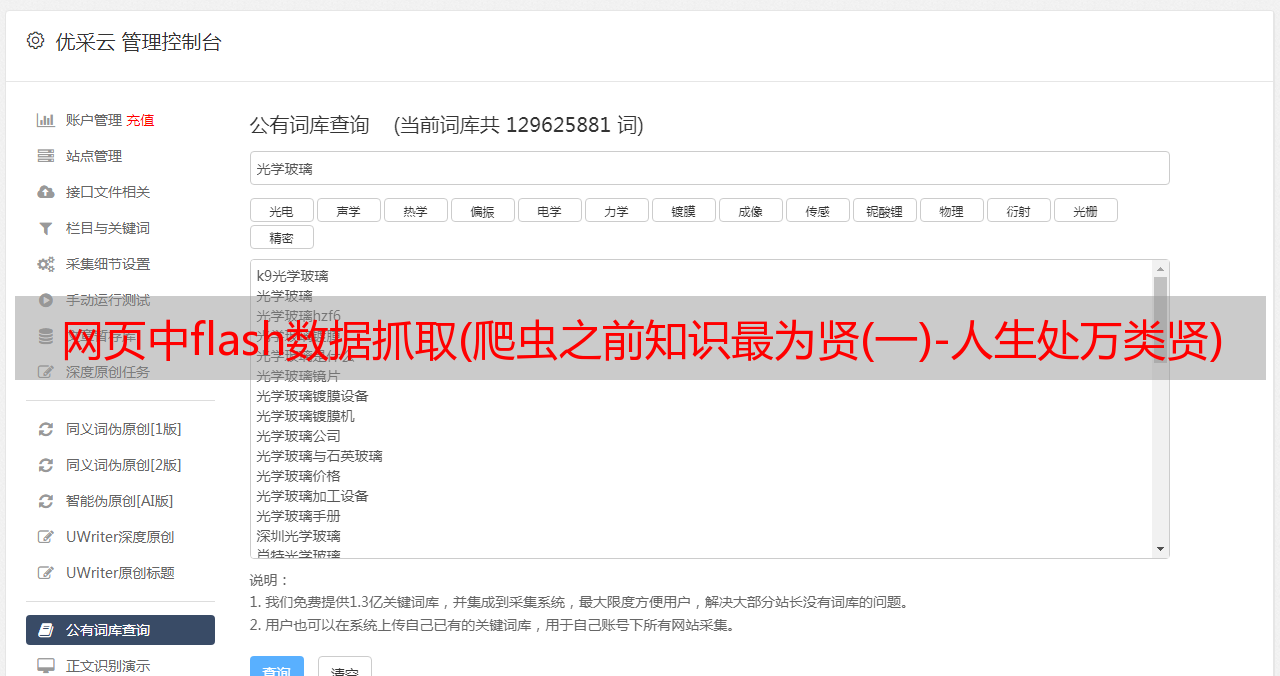
Task: Click the gear icon beside 优采云 管理控制台
Action: pyautogui.click(x=36, y=41)
